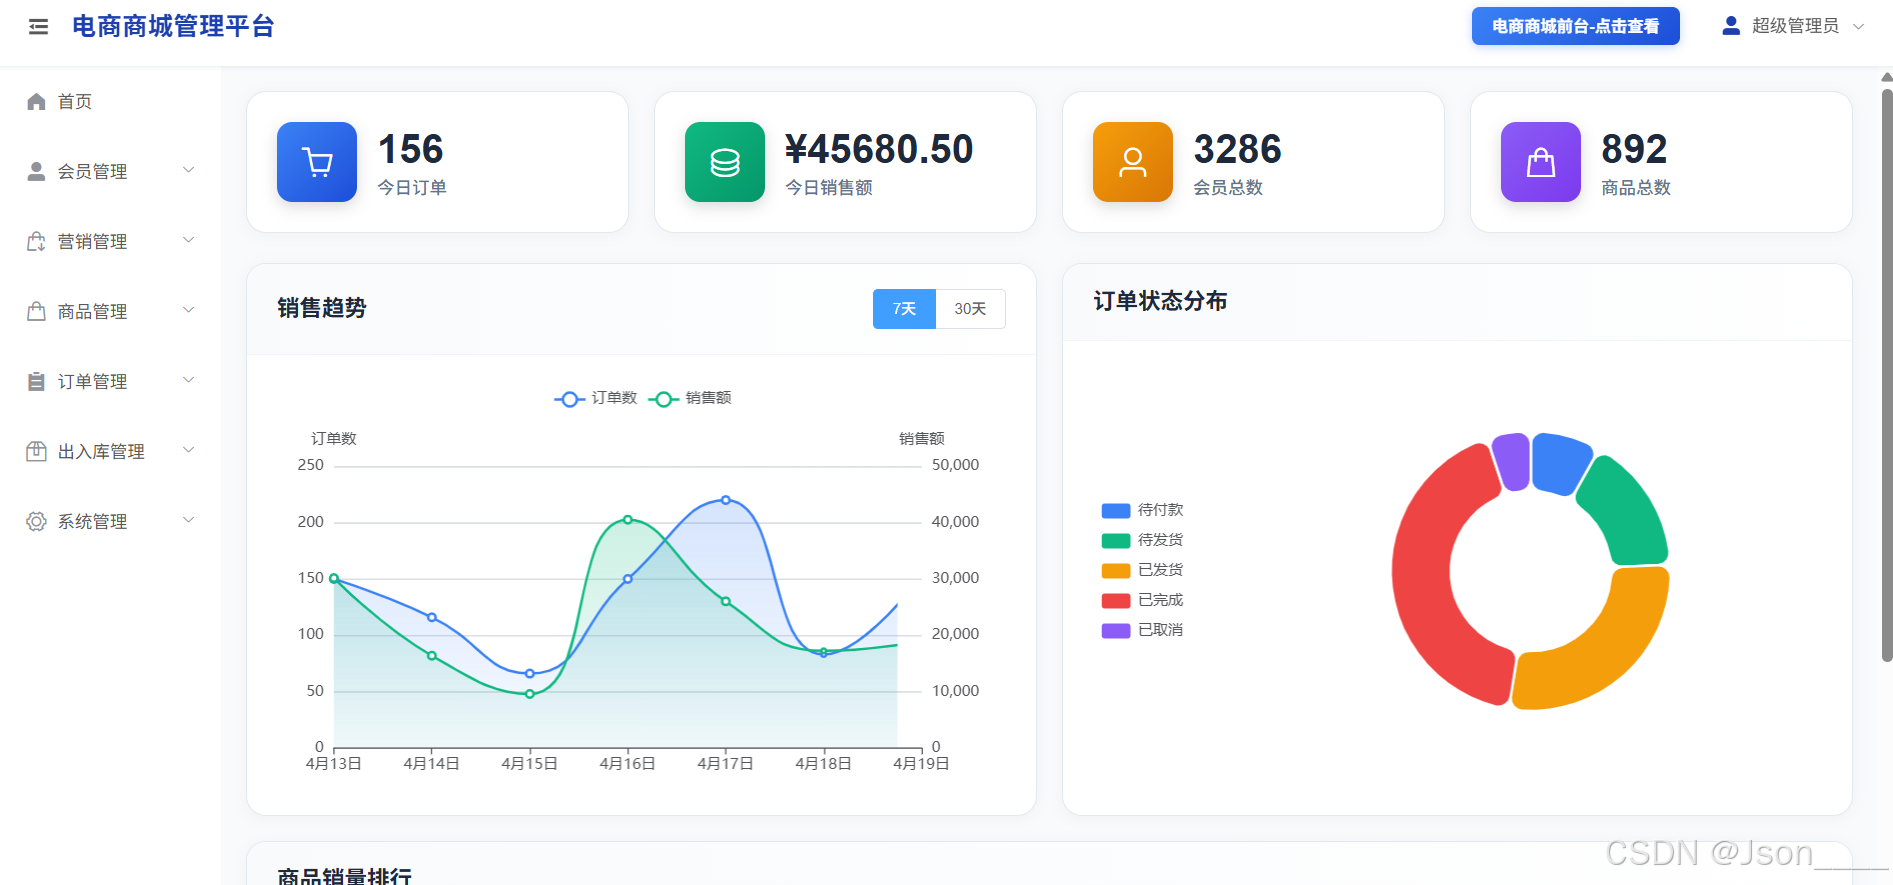
Task: Open the 商品管理 menu label
Action: pos(92,312)
